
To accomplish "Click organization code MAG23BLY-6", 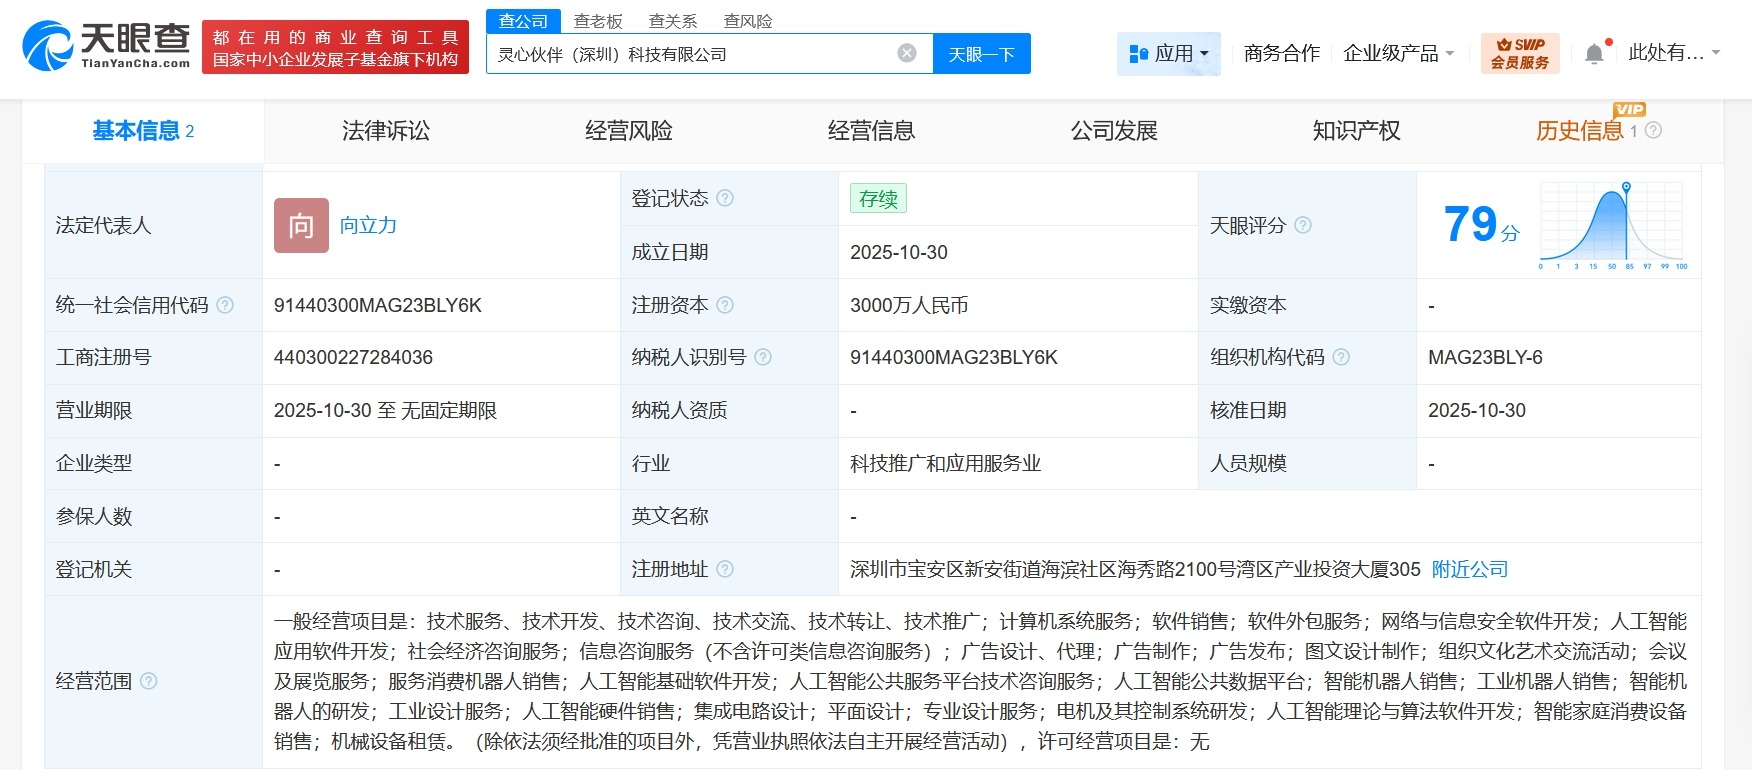I will pyautogui.click(x=1485, y=357).
